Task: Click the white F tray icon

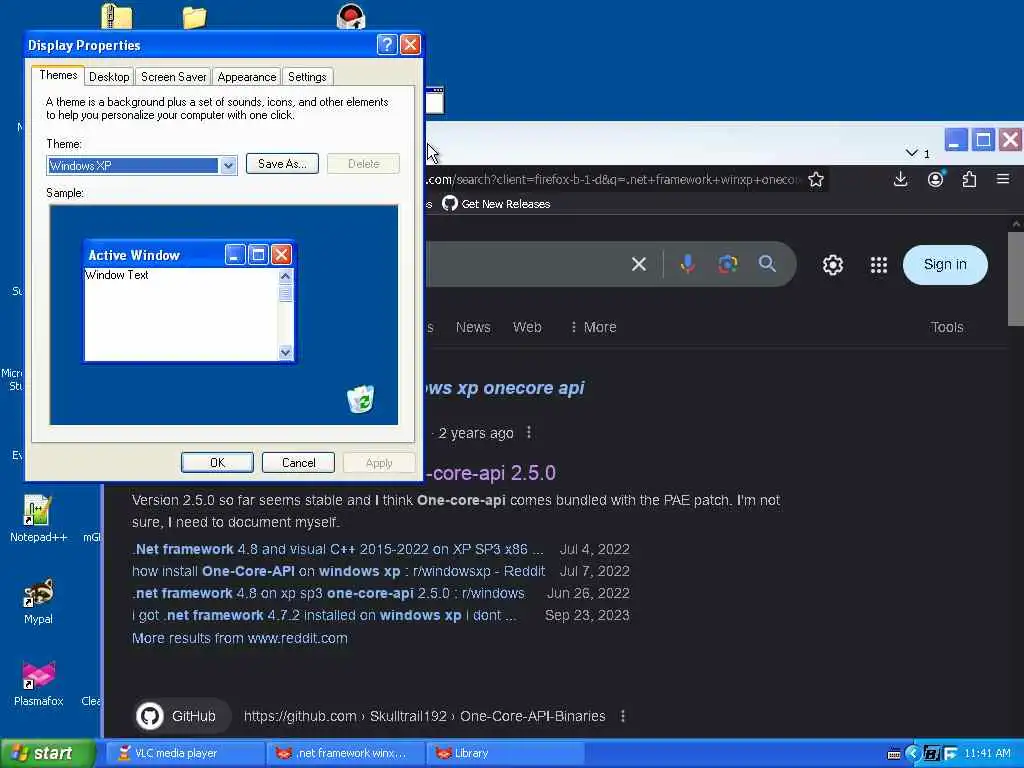Action: click(x=950, y=754)
